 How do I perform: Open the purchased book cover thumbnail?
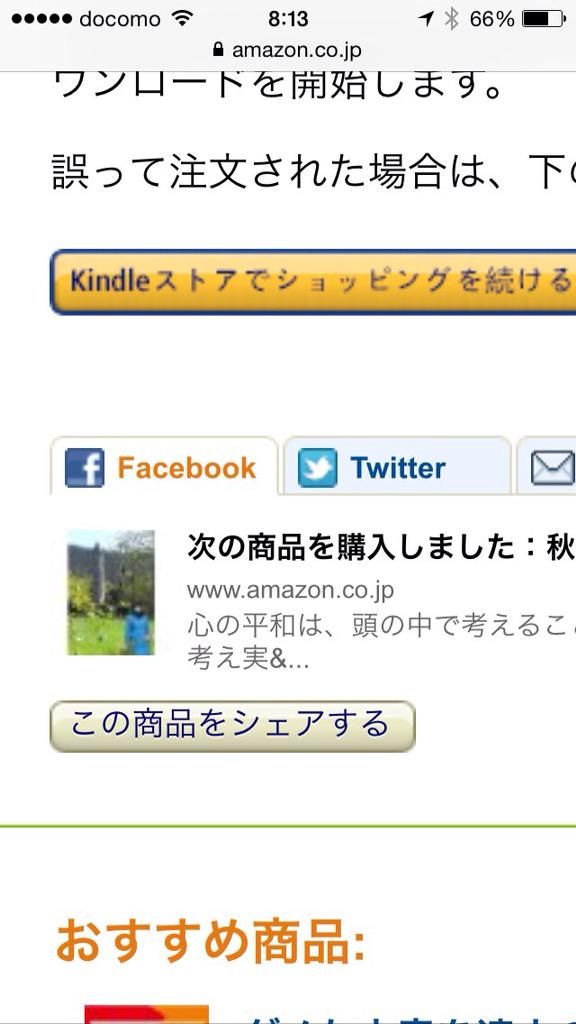click(x=111, y=592)
